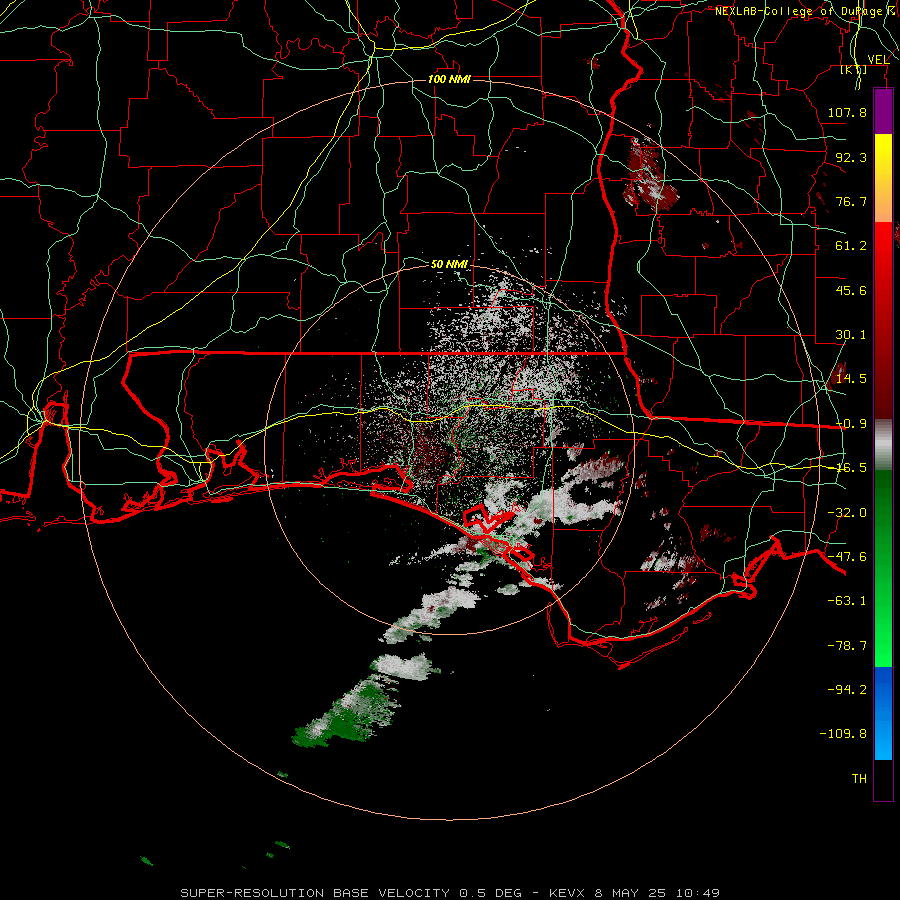This screenshot has height=900, width=900.
Task: Click the 50 NMI range ring label
Action: pyautogui.click(x=449, y=264)
